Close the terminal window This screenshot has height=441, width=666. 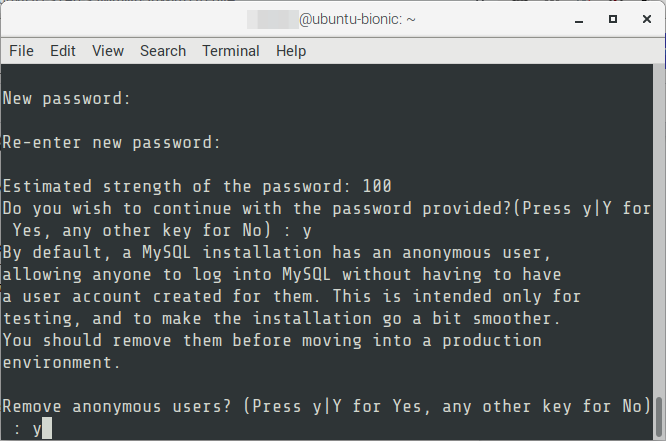point(646,19)
